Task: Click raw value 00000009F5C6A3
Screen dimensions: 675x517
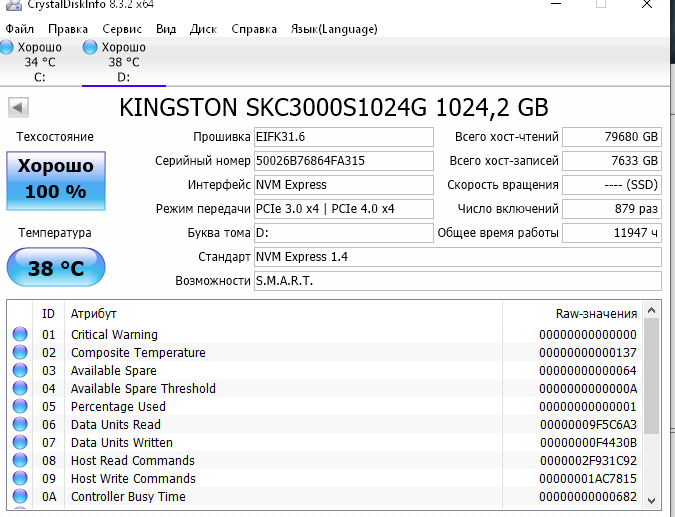Action: pyautogui.click(x=588, y=425)
